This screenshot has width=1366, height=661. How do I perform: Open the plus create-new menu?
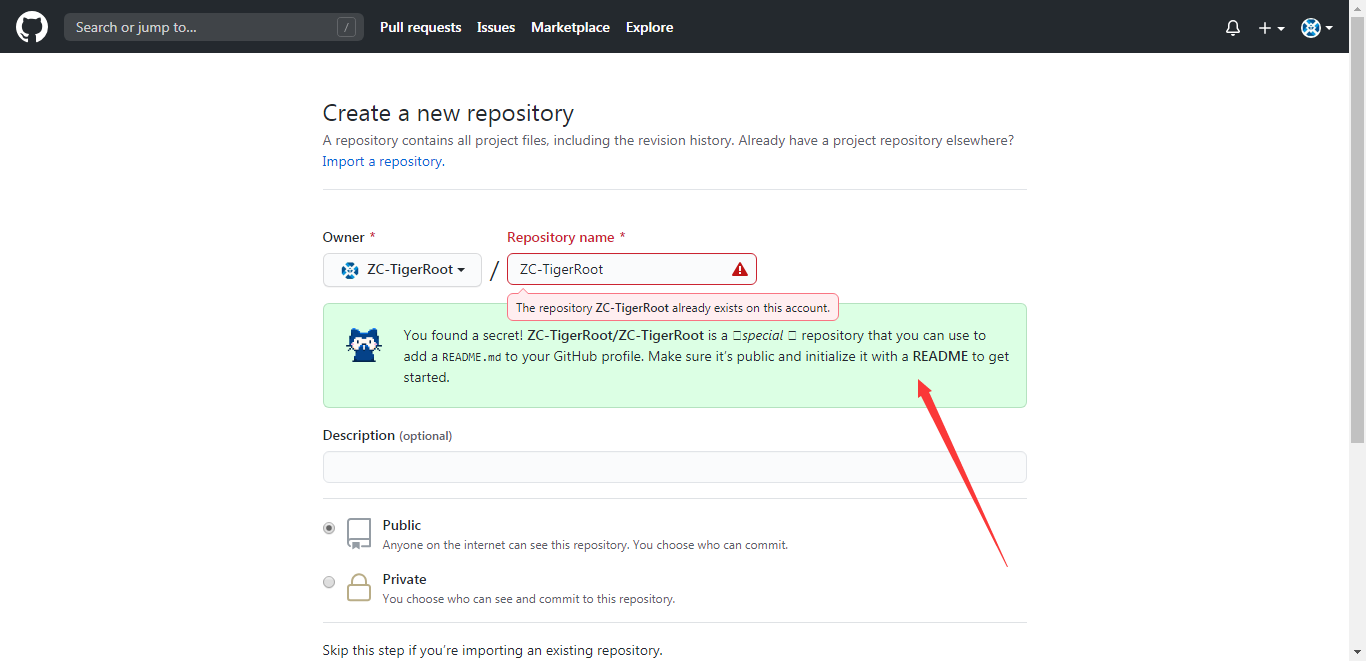pos(1272,28)
